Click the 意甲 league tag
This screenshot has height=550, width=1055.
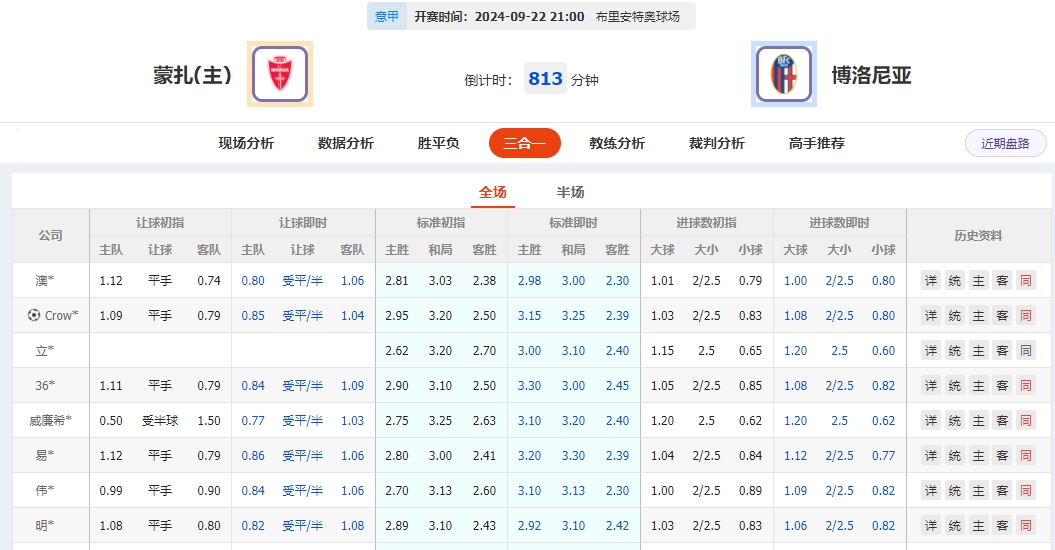click(387, 16)
